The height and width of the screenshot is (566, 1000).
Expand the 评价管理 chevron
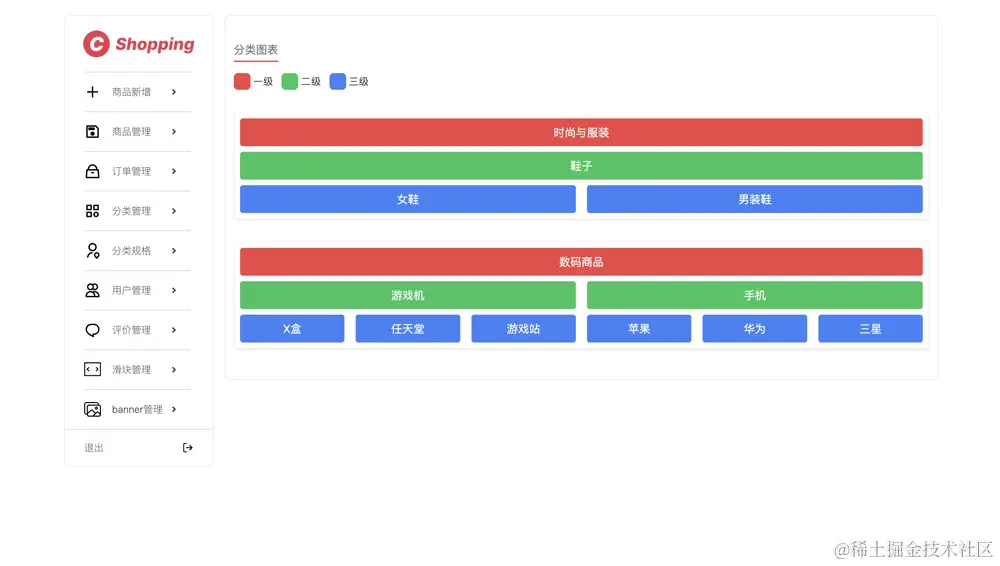click(x=174, y=330)
